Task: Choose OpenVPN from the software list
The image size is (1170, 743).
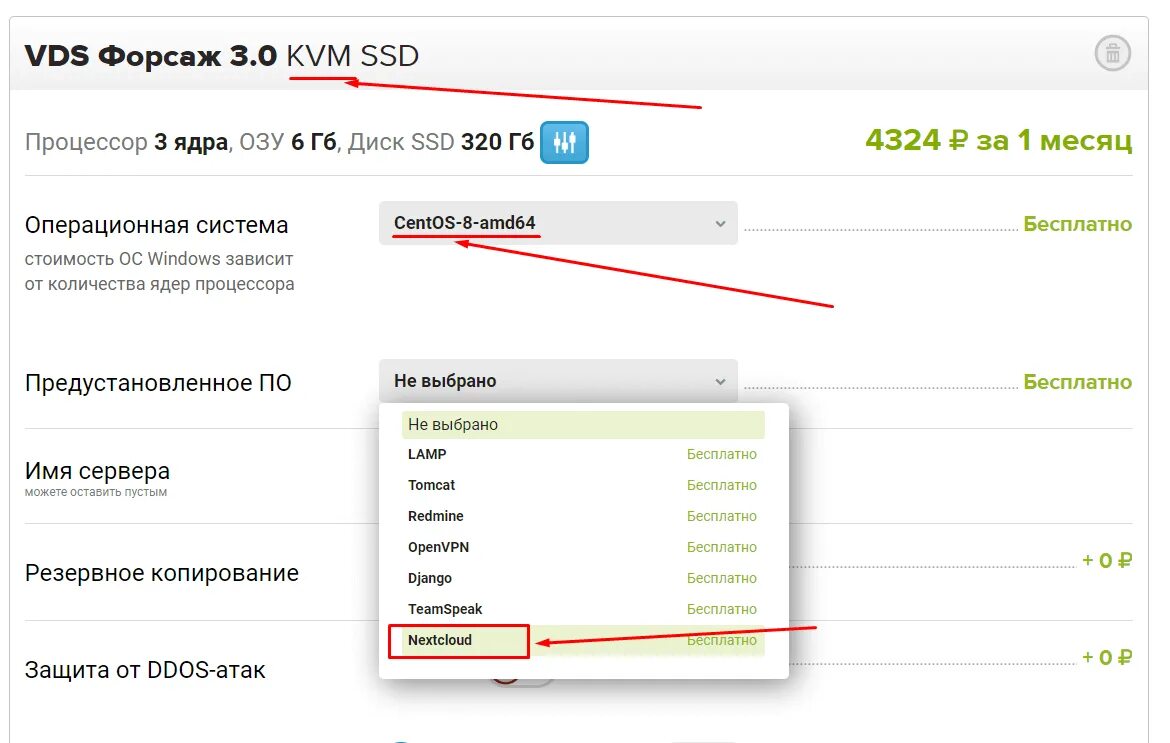Action: (x=583, y=547)
